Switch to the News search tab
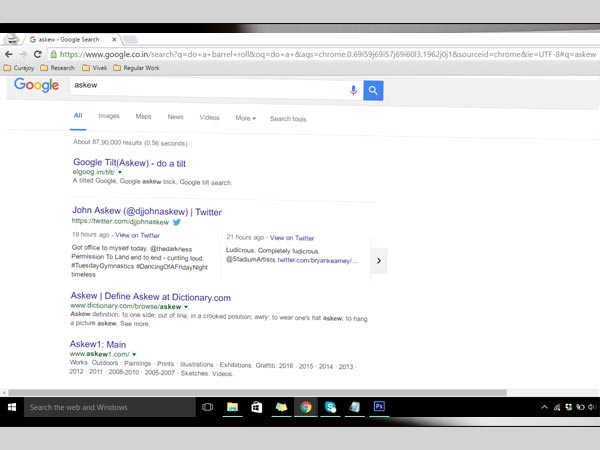 175,117
